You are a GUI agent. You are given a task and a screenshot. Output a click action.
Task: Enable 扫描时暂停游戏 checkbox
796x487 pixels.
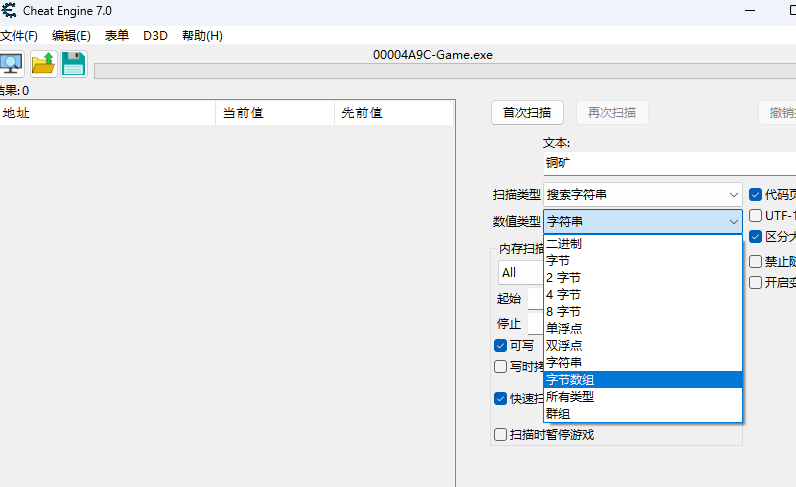tap(501, 435)
